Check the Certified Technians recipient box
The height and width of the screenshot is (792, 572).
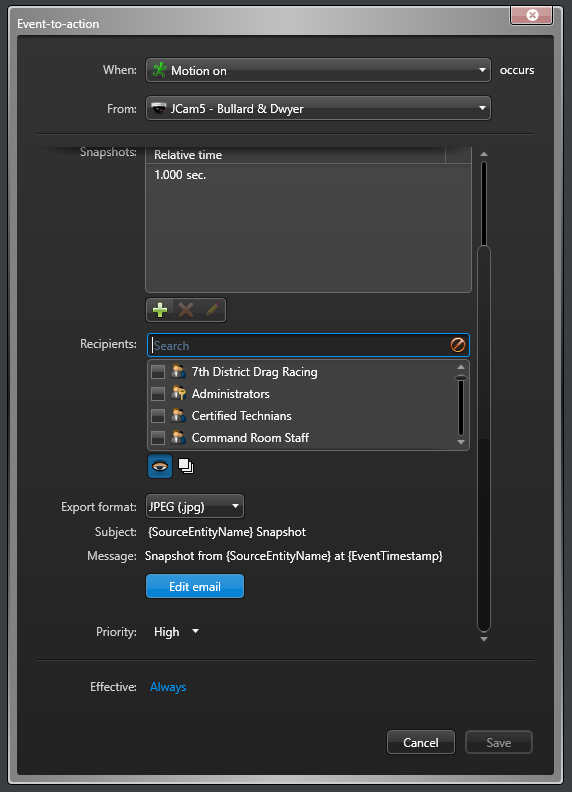click(x=158, y=416)
